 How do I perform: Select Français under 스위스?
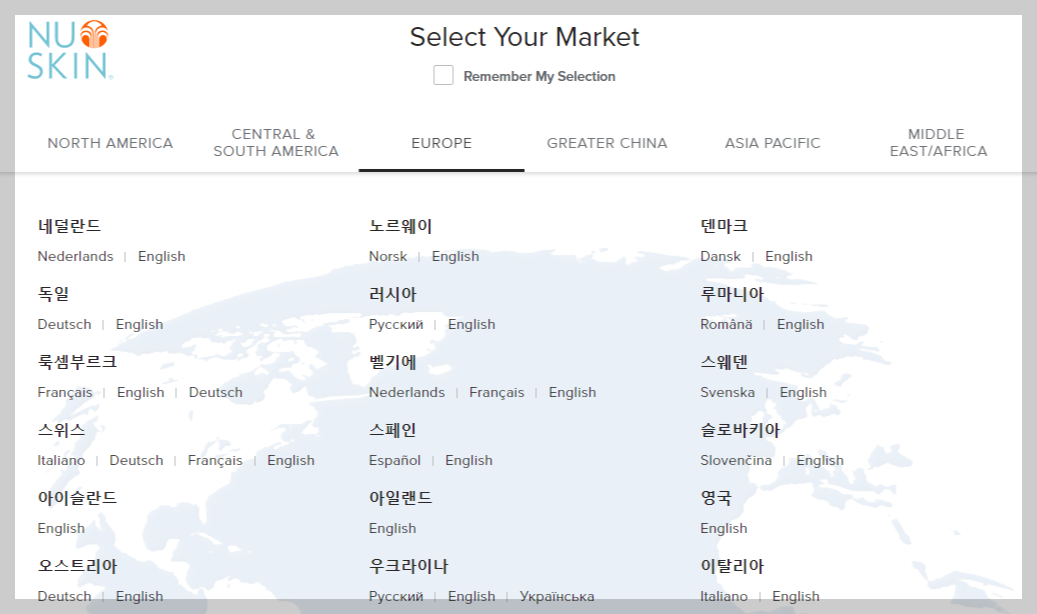point(215,460)
